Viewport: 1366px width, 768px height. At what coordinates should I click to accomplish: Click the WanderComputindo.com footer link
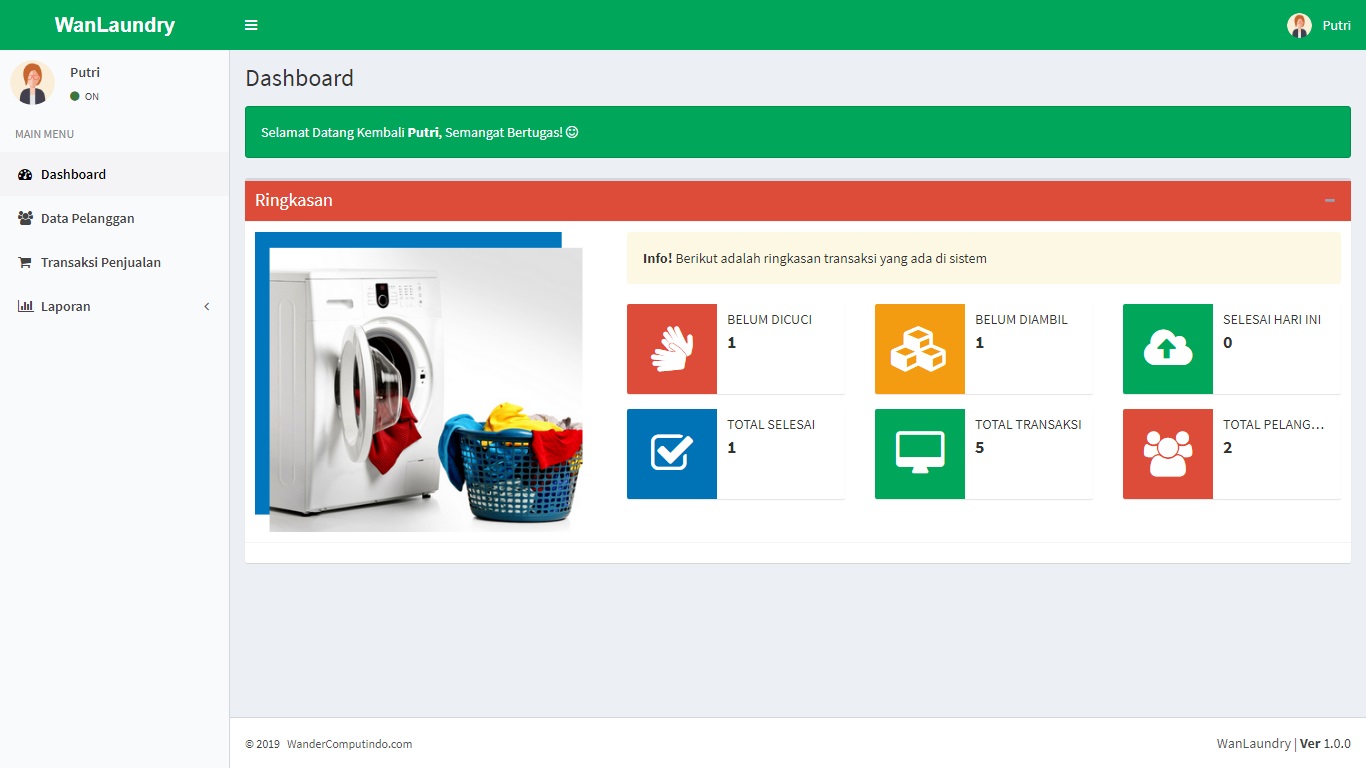349,744
